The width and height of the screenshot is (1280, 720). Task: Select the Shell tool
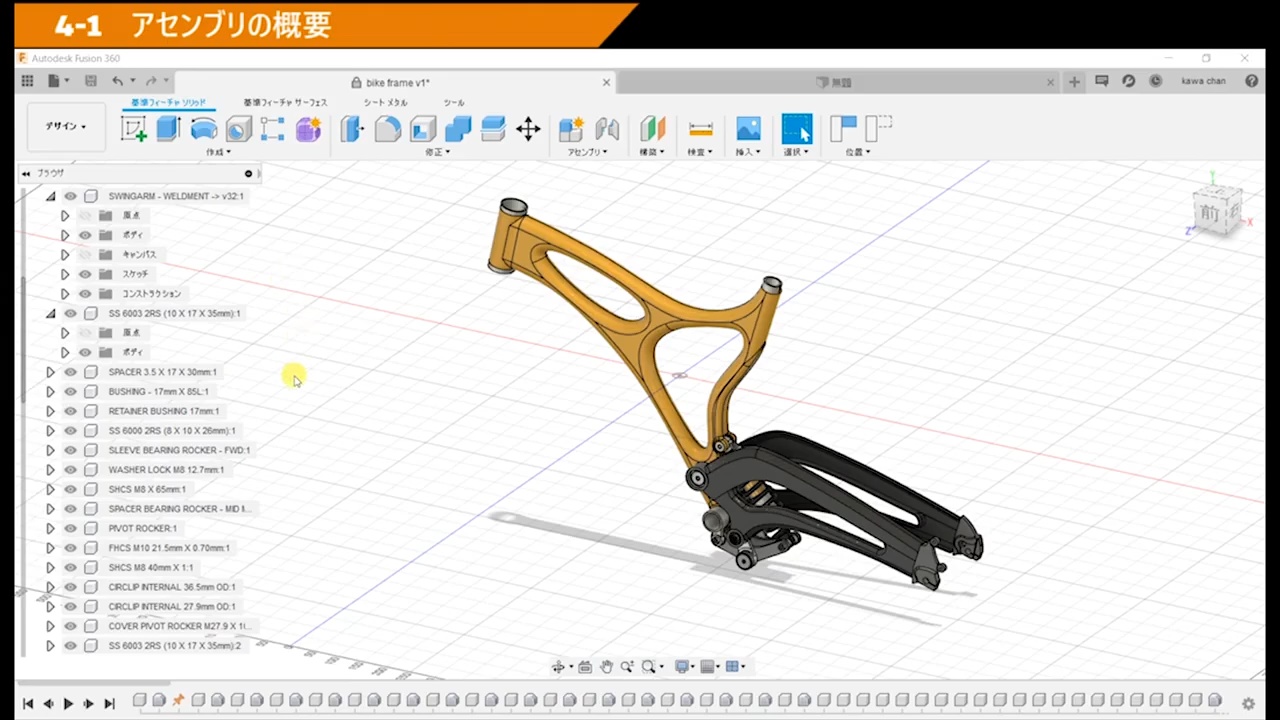(x=423, y=129)
